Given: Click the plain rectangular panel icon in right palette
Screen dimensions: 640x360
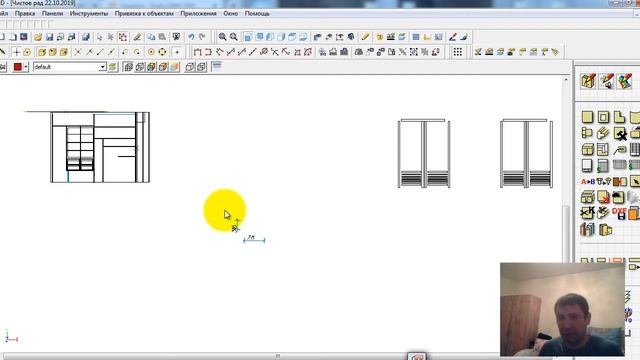Looking at the screenshot, I should coord(587,117).
